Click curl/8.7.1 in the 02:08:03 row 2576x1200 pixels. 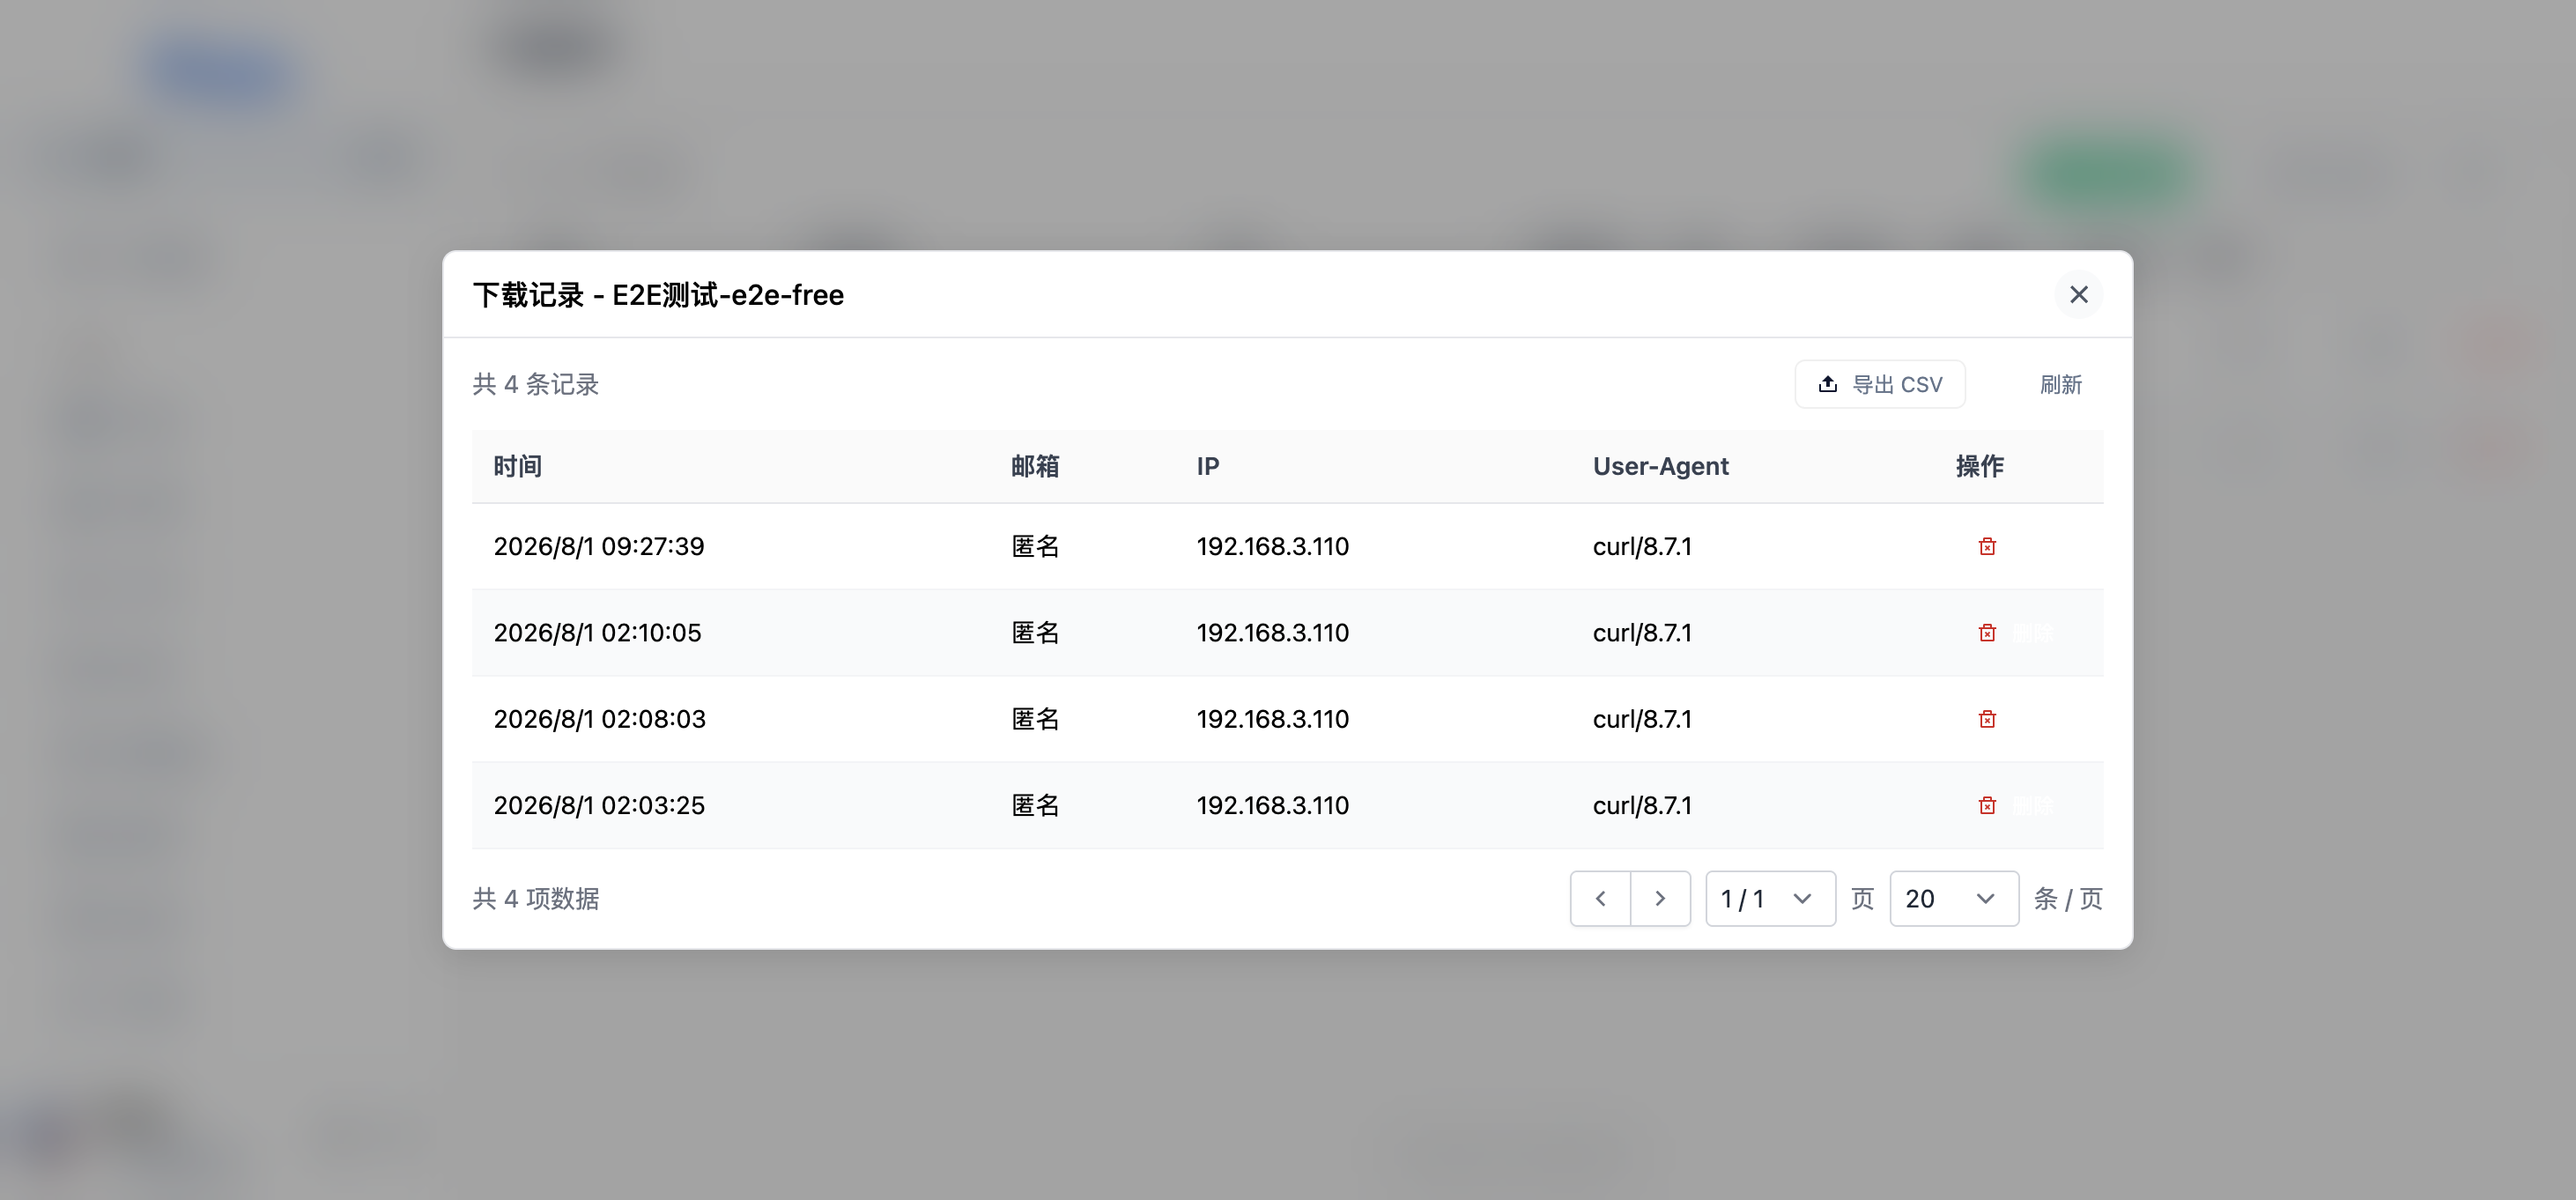click(x=1642, y=719)
